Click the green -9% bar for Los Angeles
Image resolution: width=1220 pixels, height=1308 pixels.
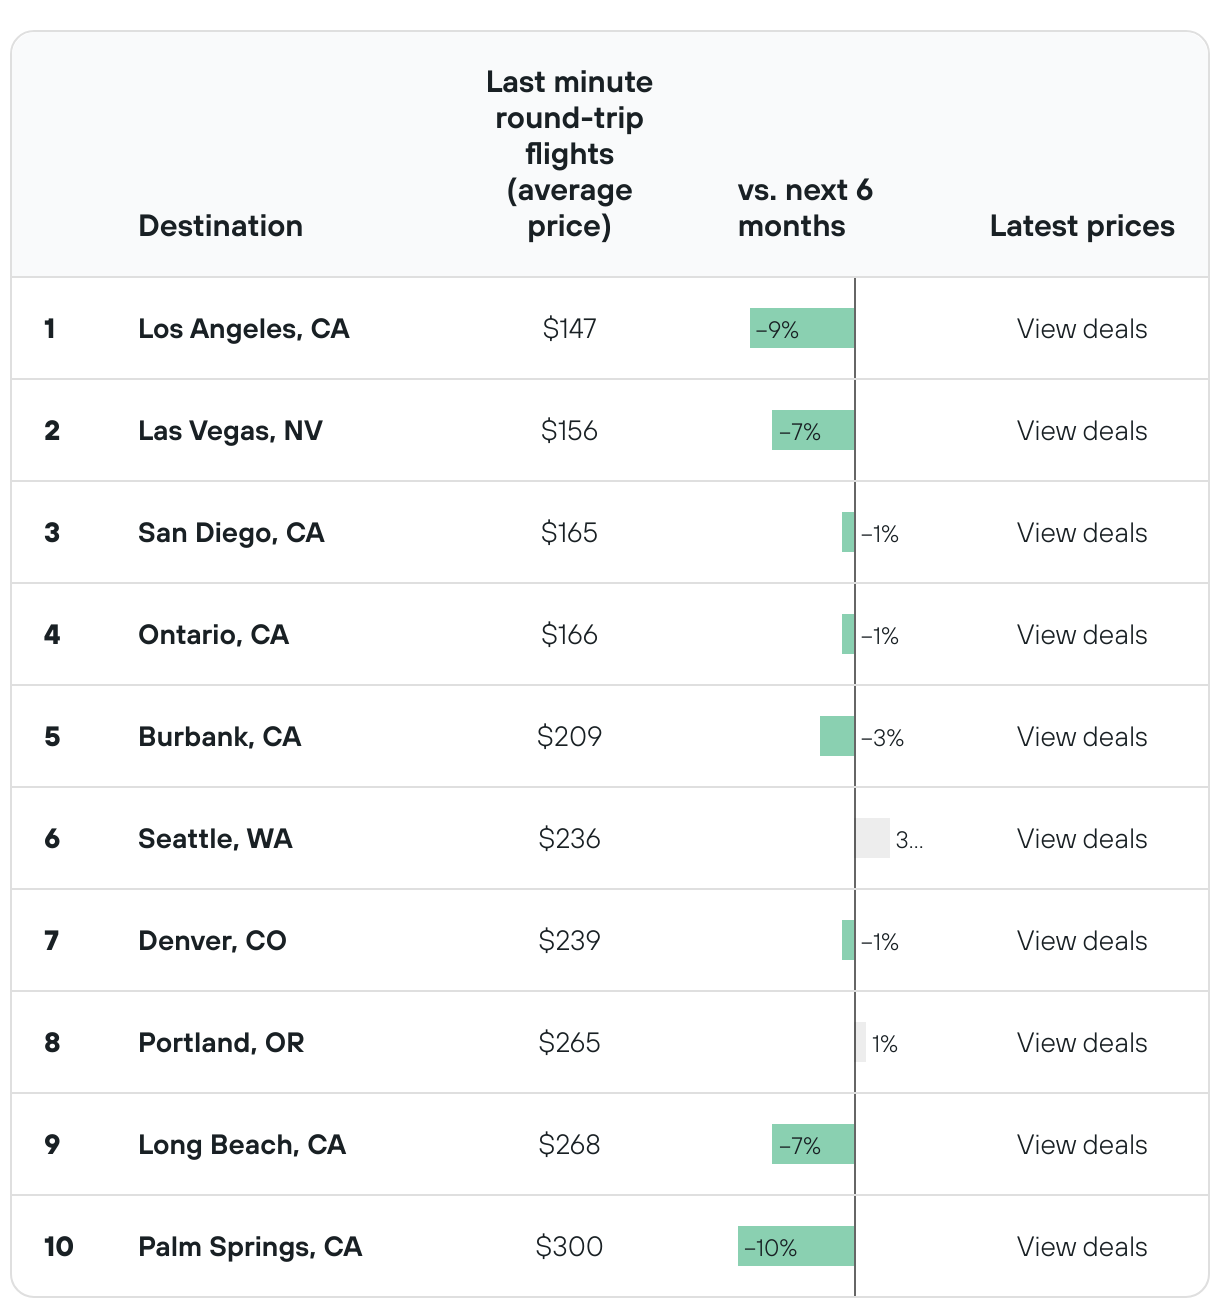[802, 329]
